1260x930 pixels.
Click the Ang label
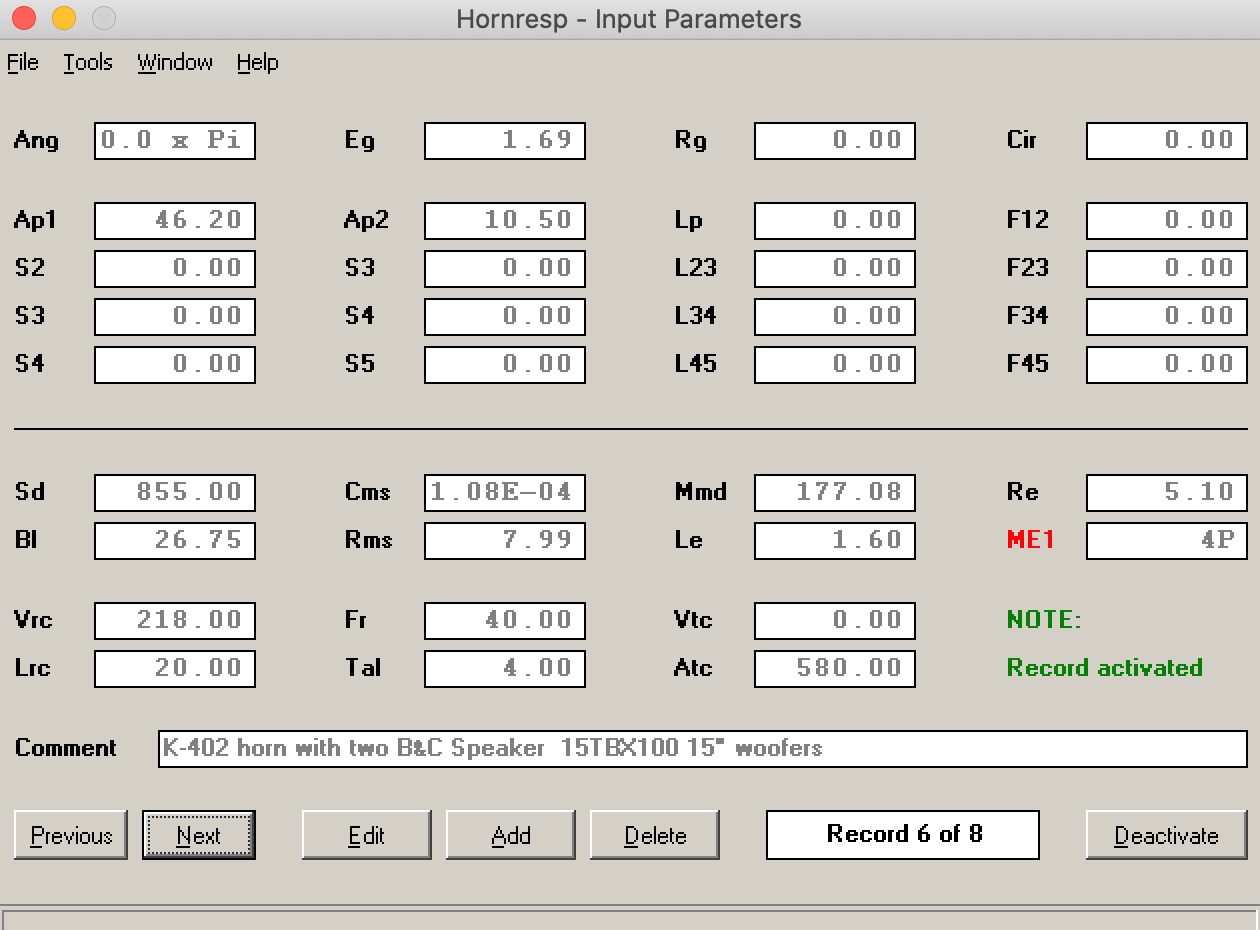coord(36,141)
